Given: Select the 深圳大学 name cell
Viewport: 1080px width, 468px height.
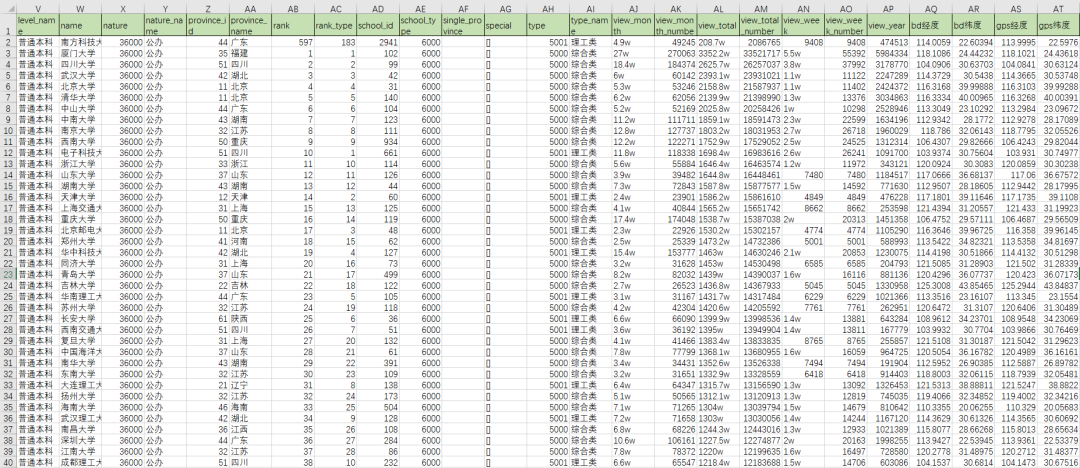Looking at the screenshot, I should coord(80,440).
